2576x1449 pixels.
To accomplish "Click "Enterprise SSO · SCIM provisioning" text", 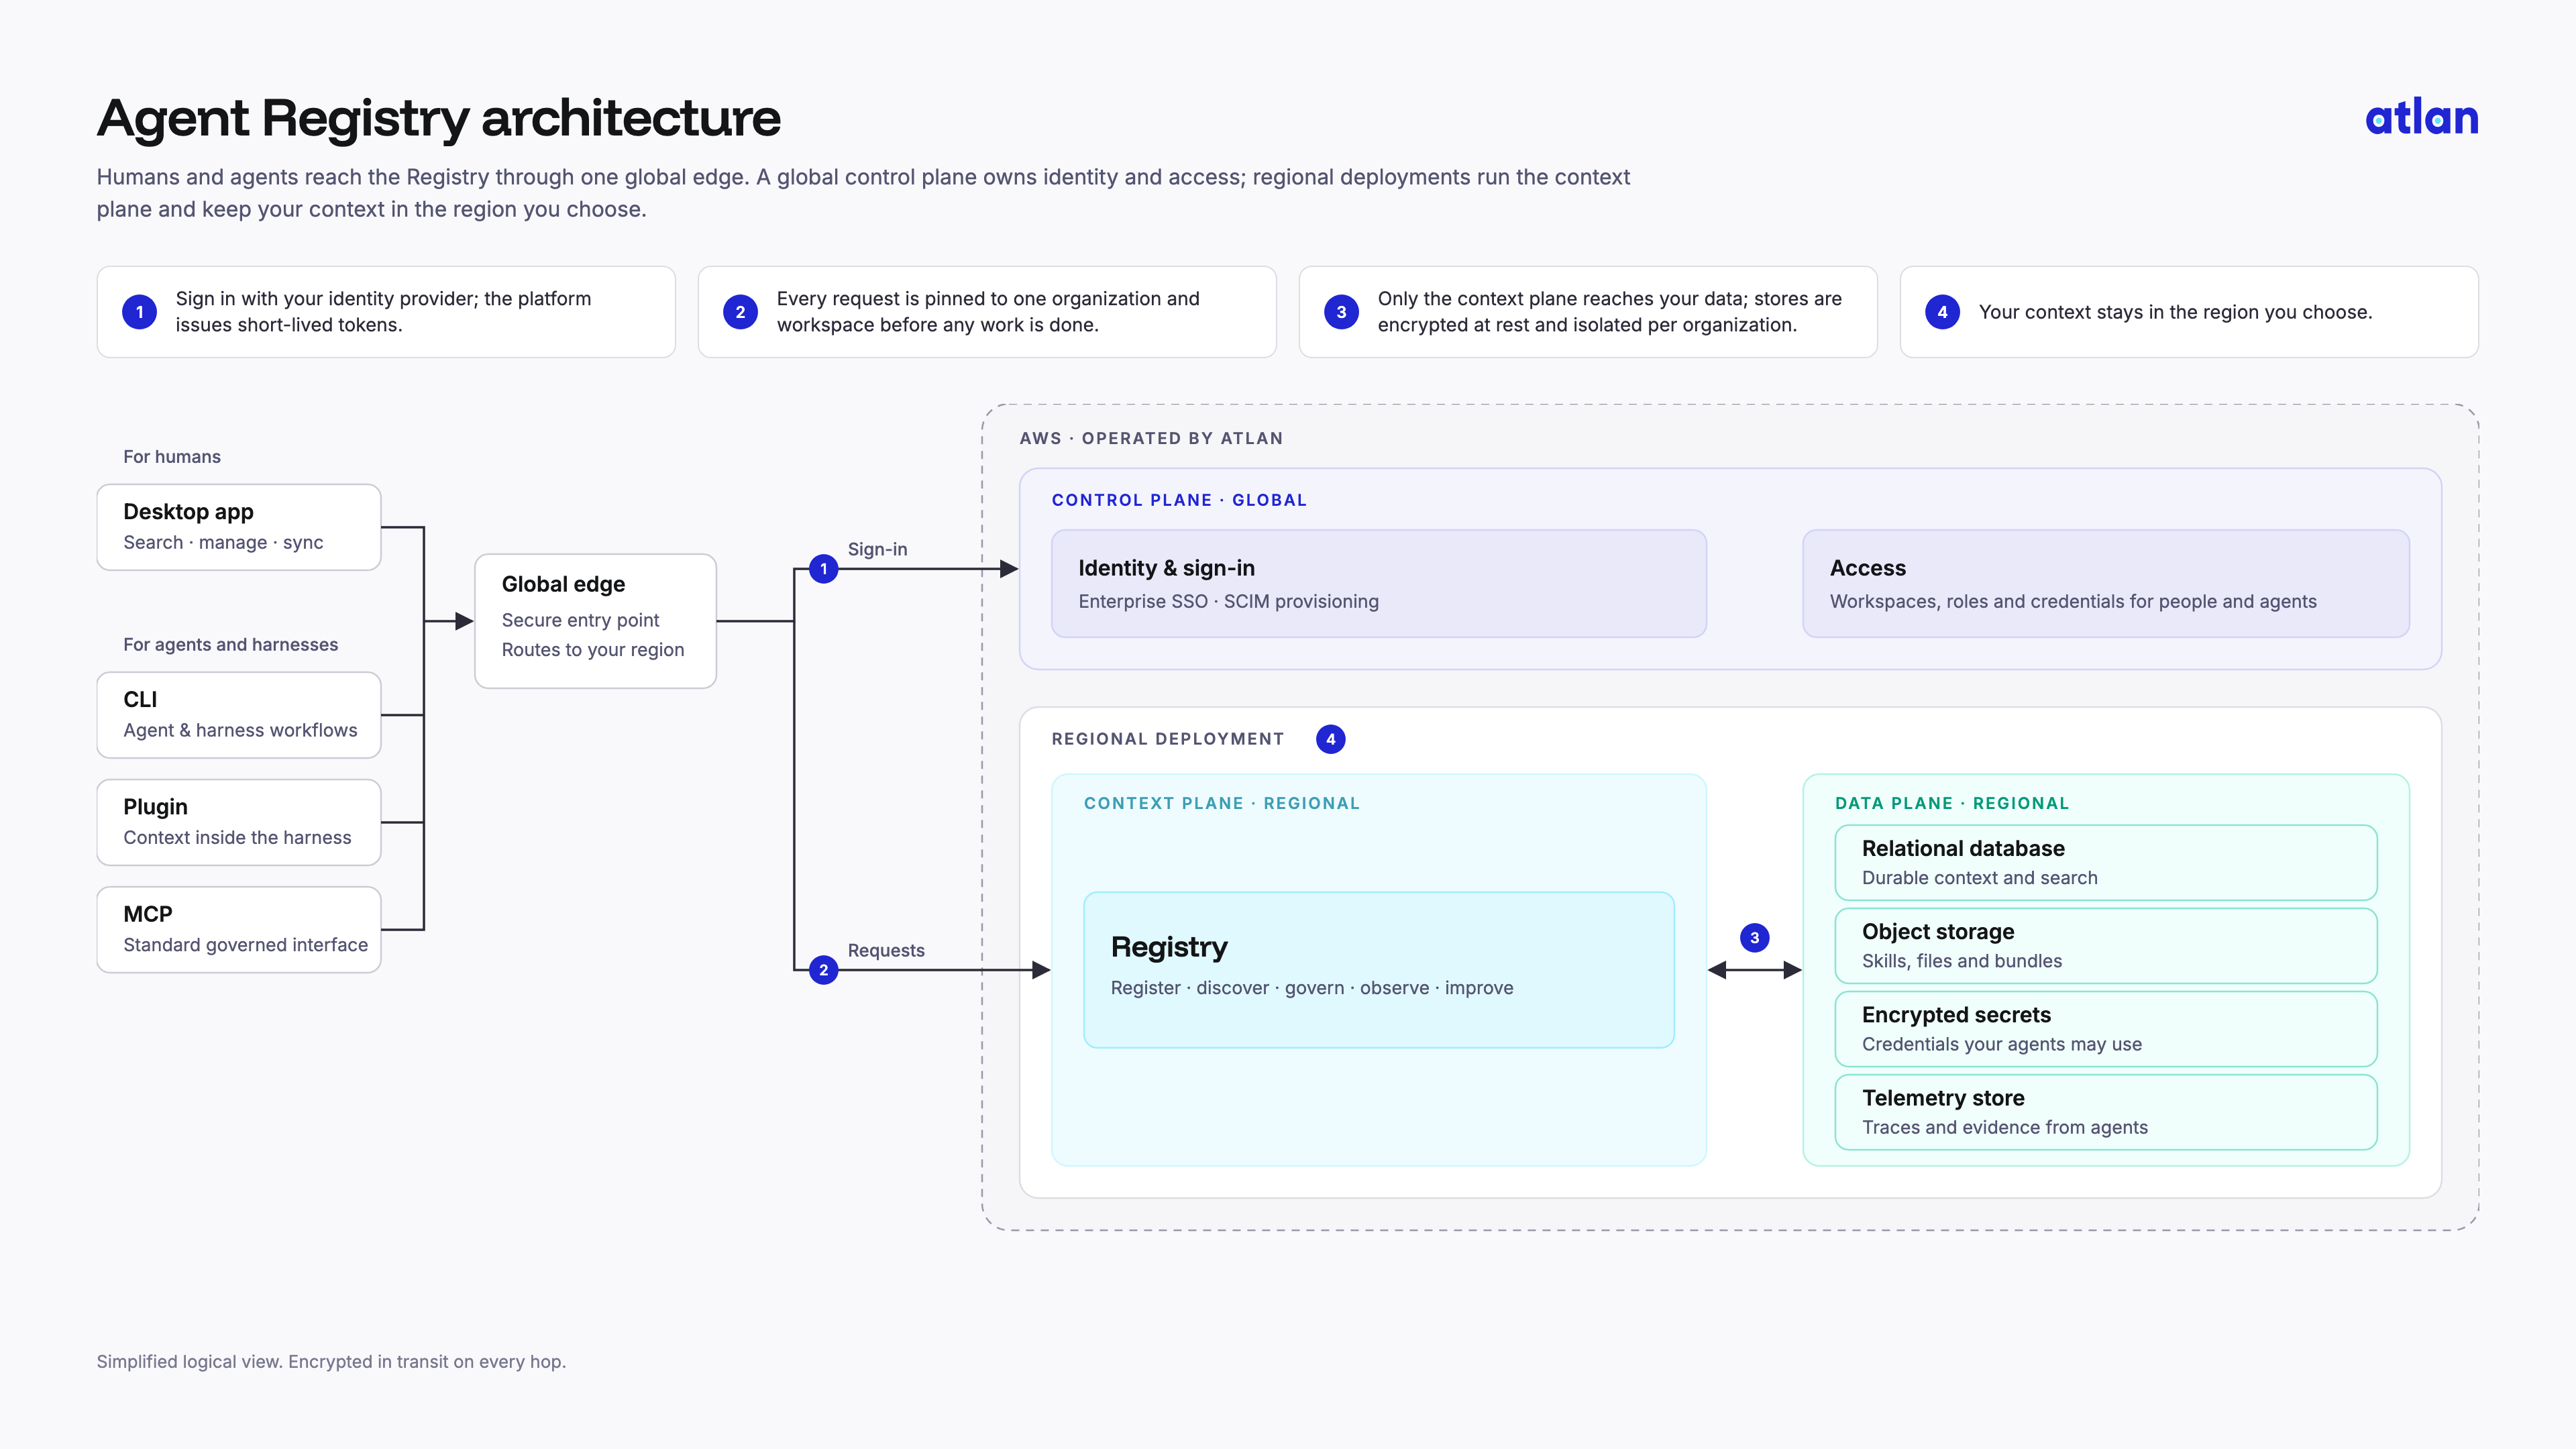I will [1228, 601].
